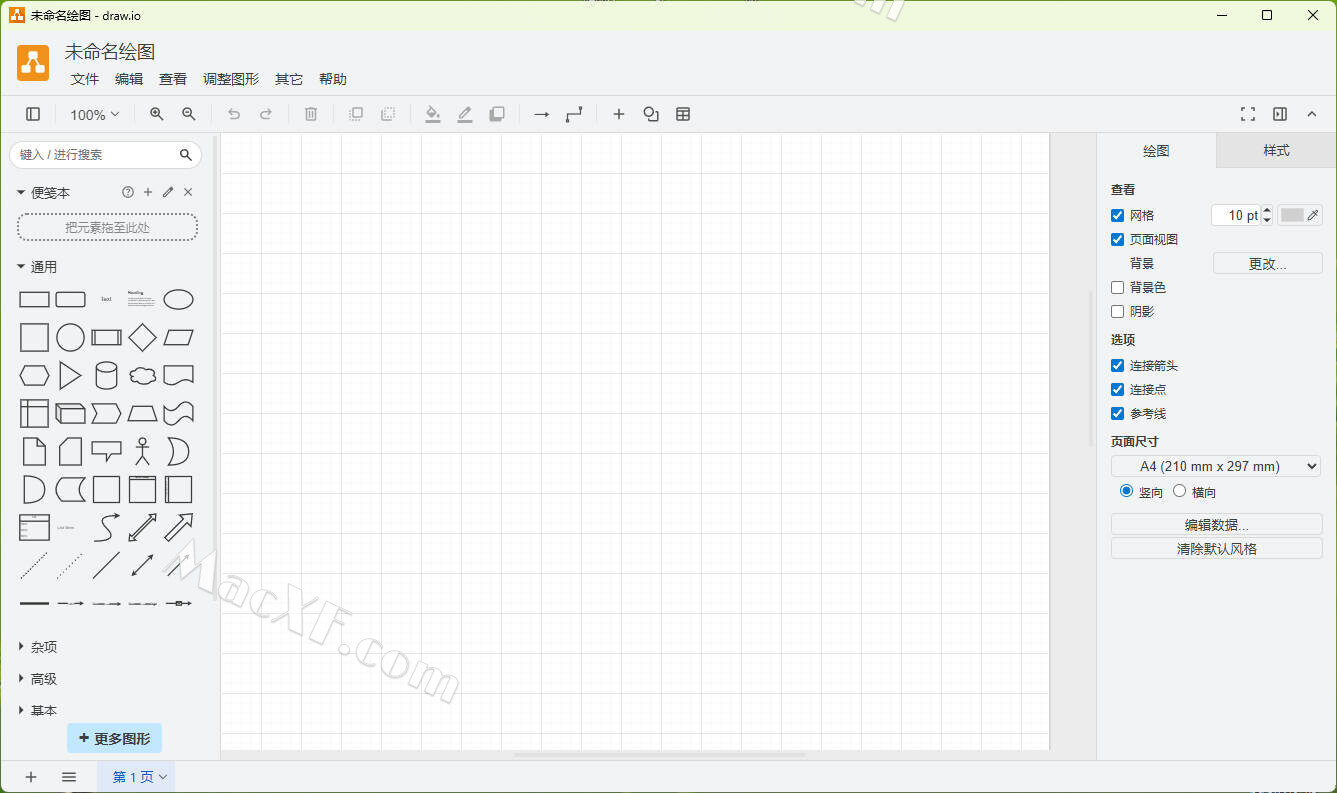Toggle the 网格 grid checkbox
The width and height of the screenshot is (1337, 793).
click(1118, 215)
